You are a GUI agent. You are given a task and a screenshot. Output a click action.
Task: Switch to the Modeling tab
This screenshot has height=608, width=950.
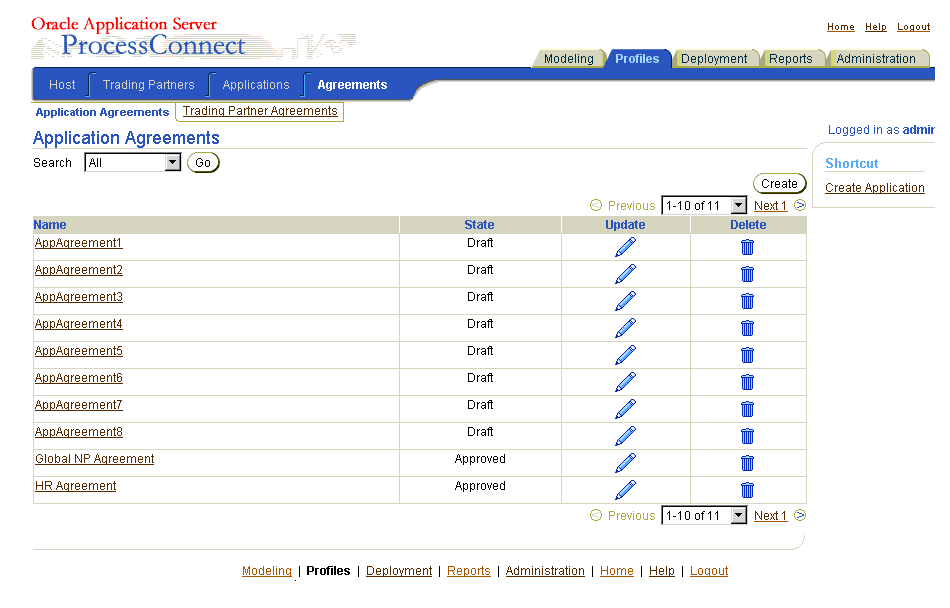568,59
